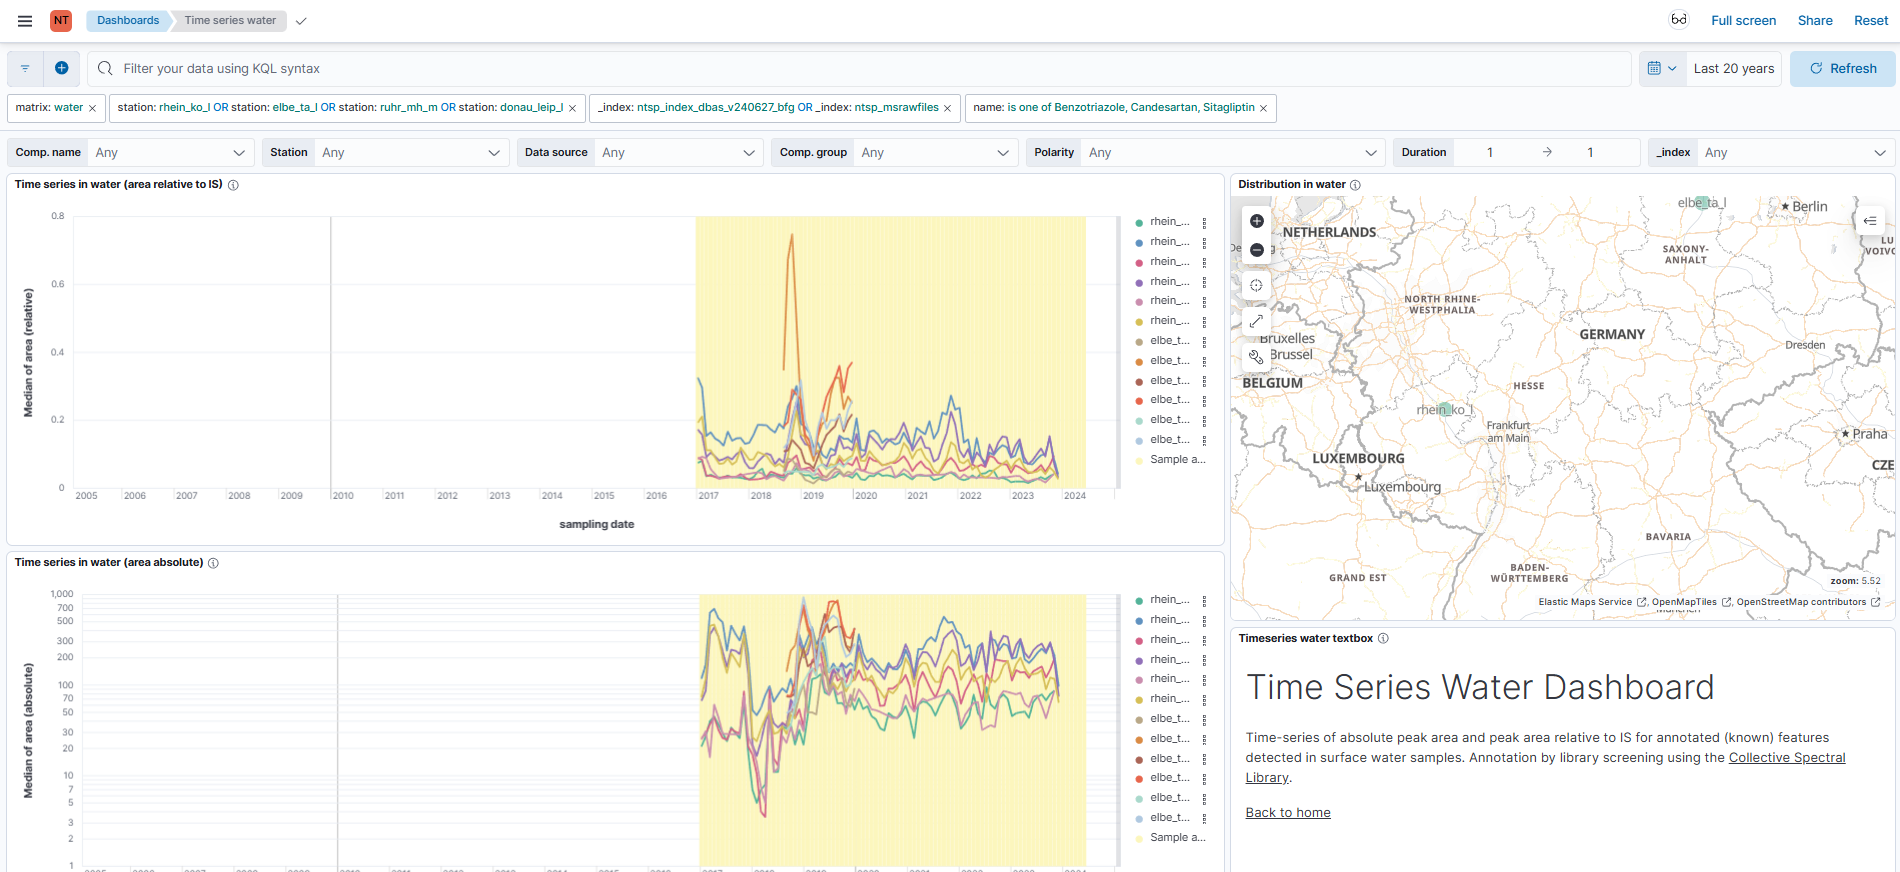Remove the station filter pill
This screenshot has height=872, width=1900.
pyautogui.click(x=572, y=108)
